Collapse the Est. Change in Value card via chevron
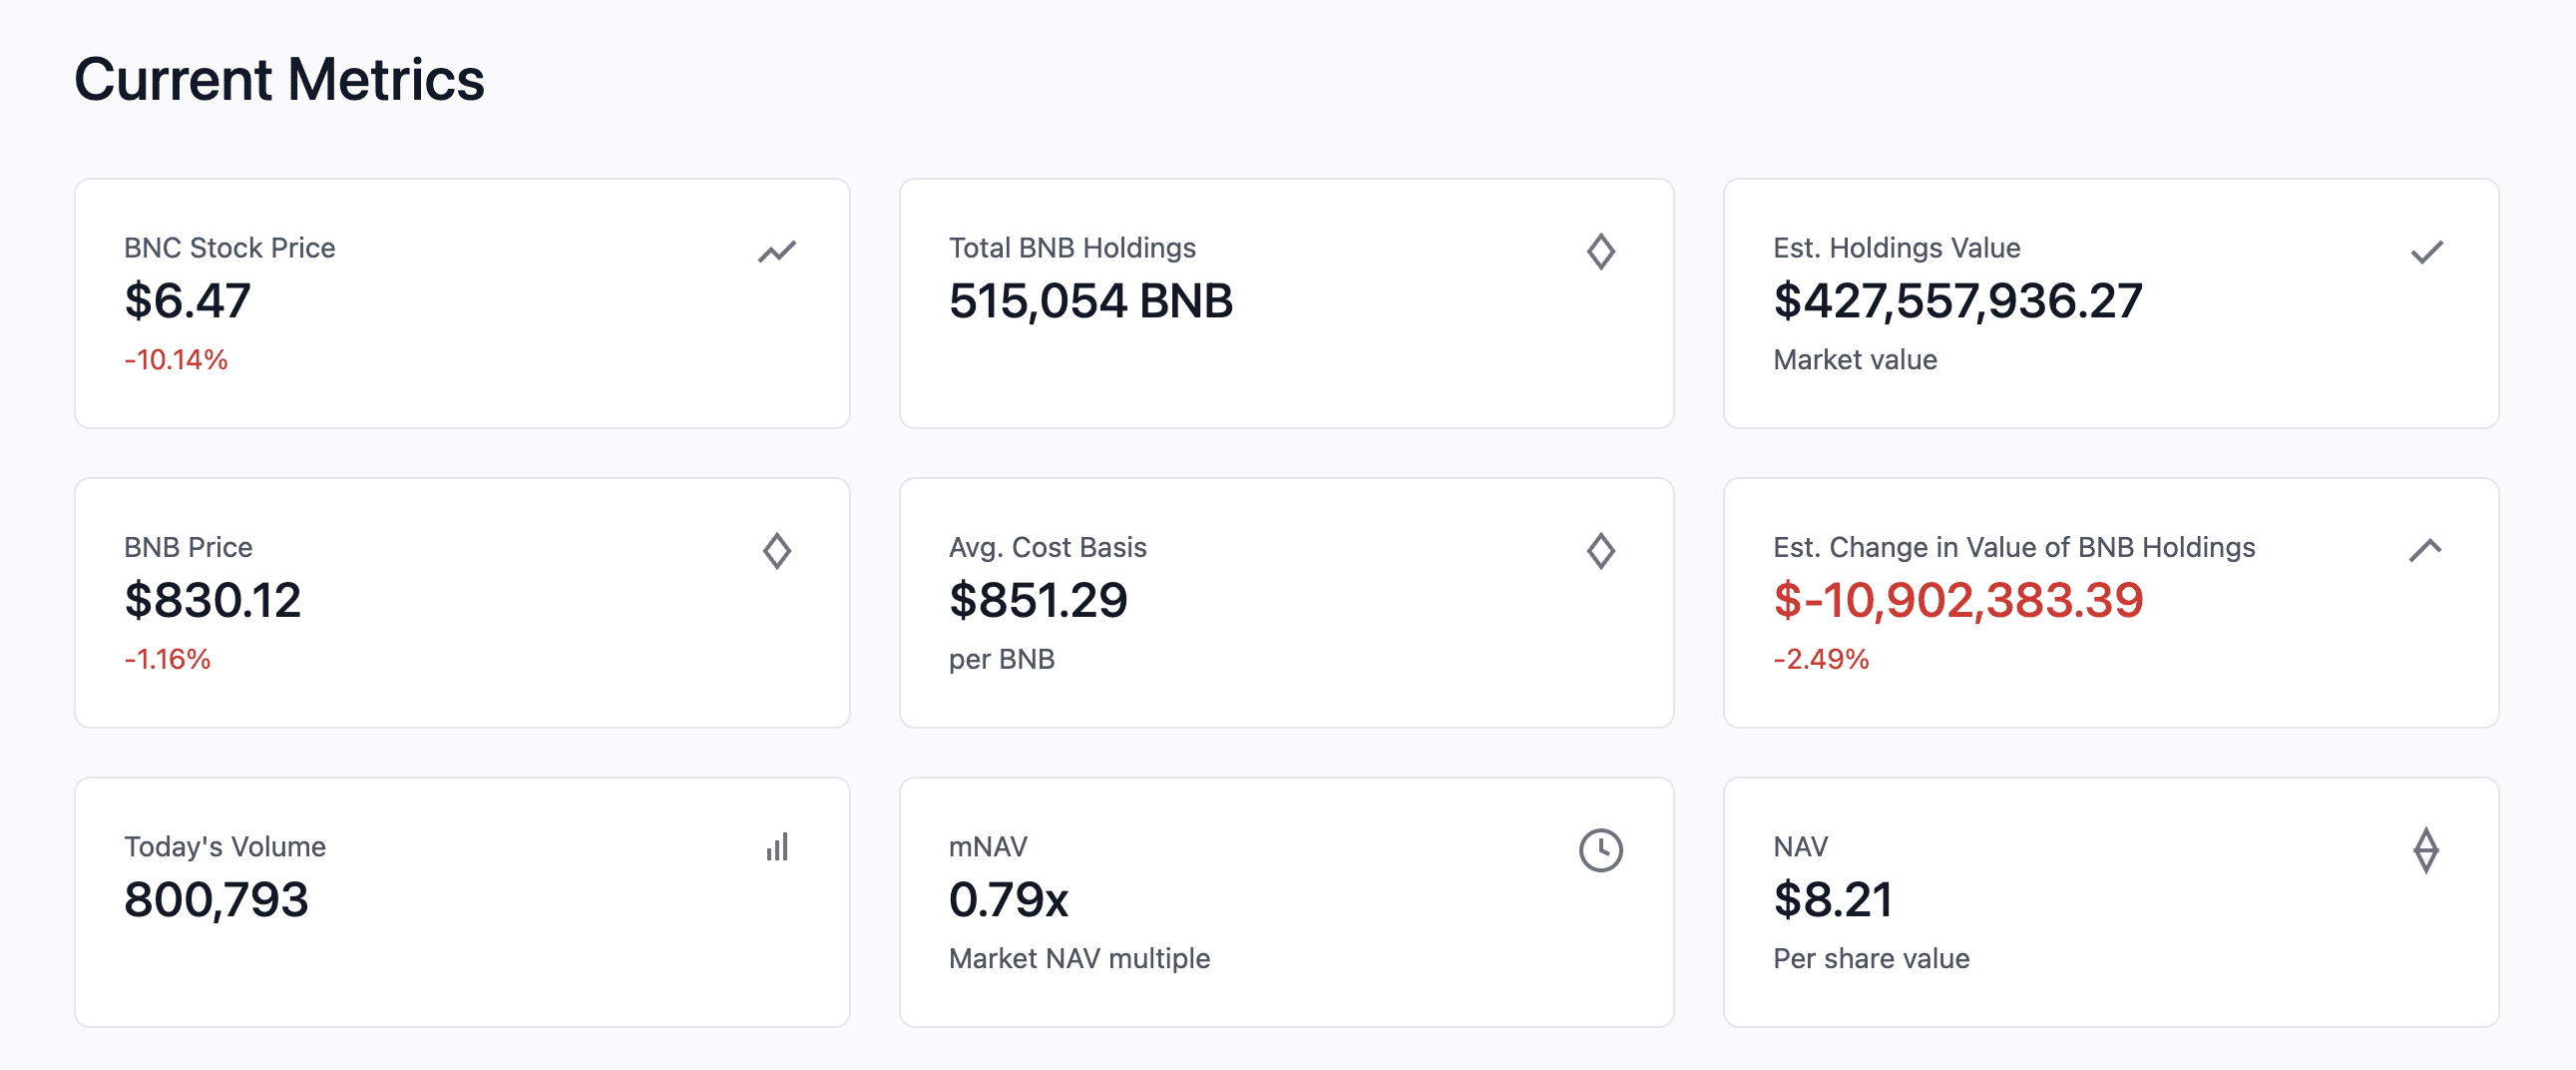This screenshot has height=1070, width=2576. [x=2424, y=551]
